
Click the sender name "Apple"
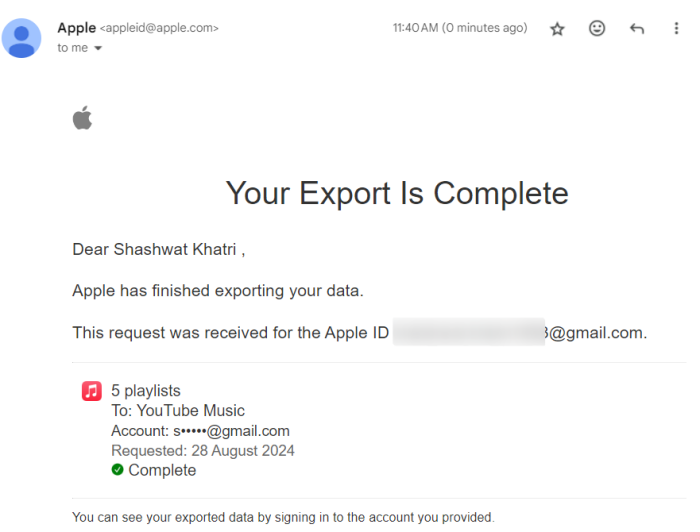pos(77,28)
